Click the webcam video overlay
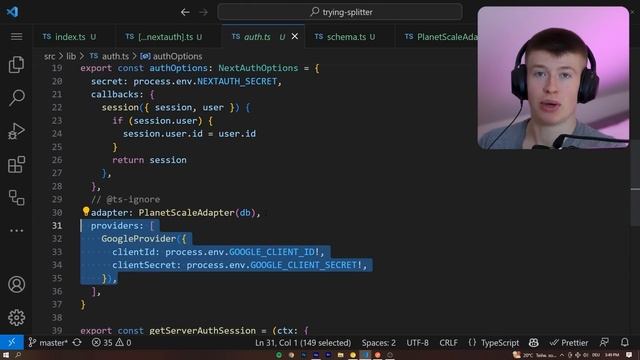 (x=553, y=78)
